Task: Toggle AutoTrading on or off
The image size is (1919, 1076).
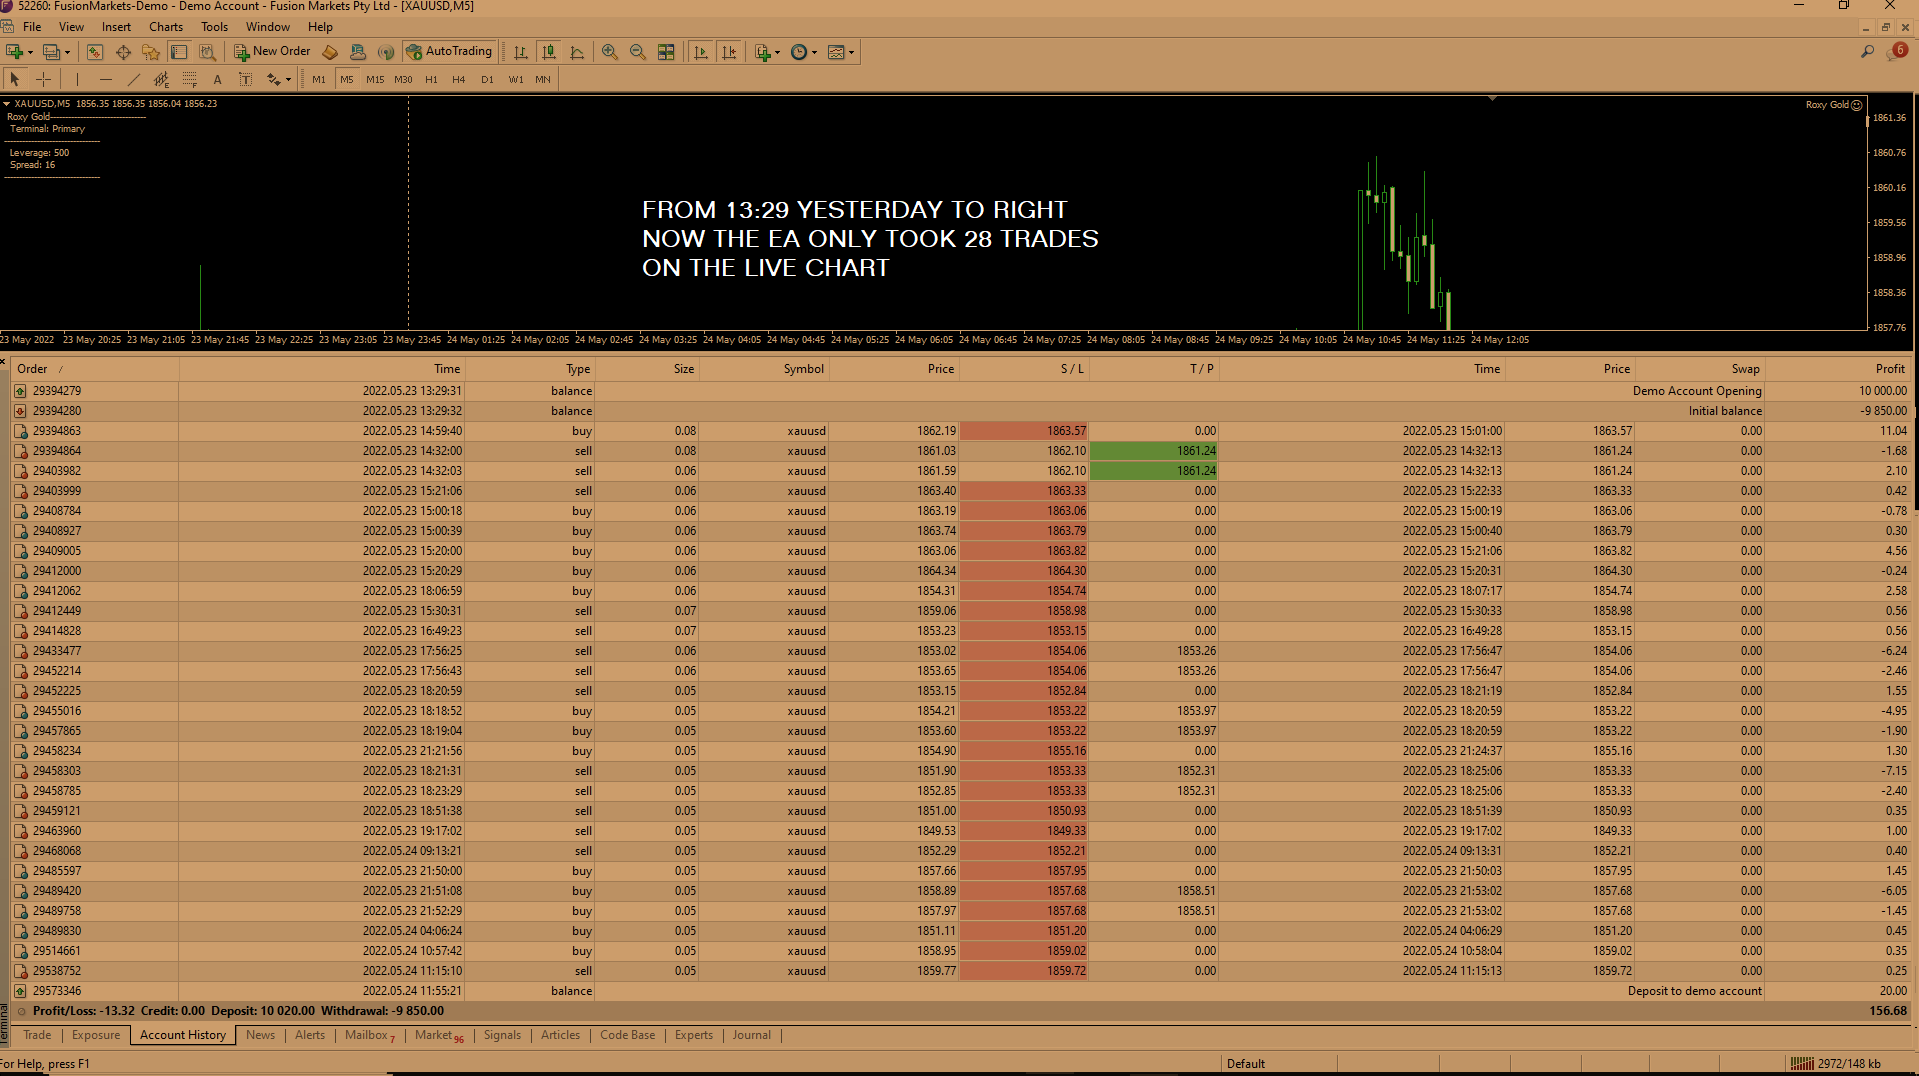Action: 449,52
